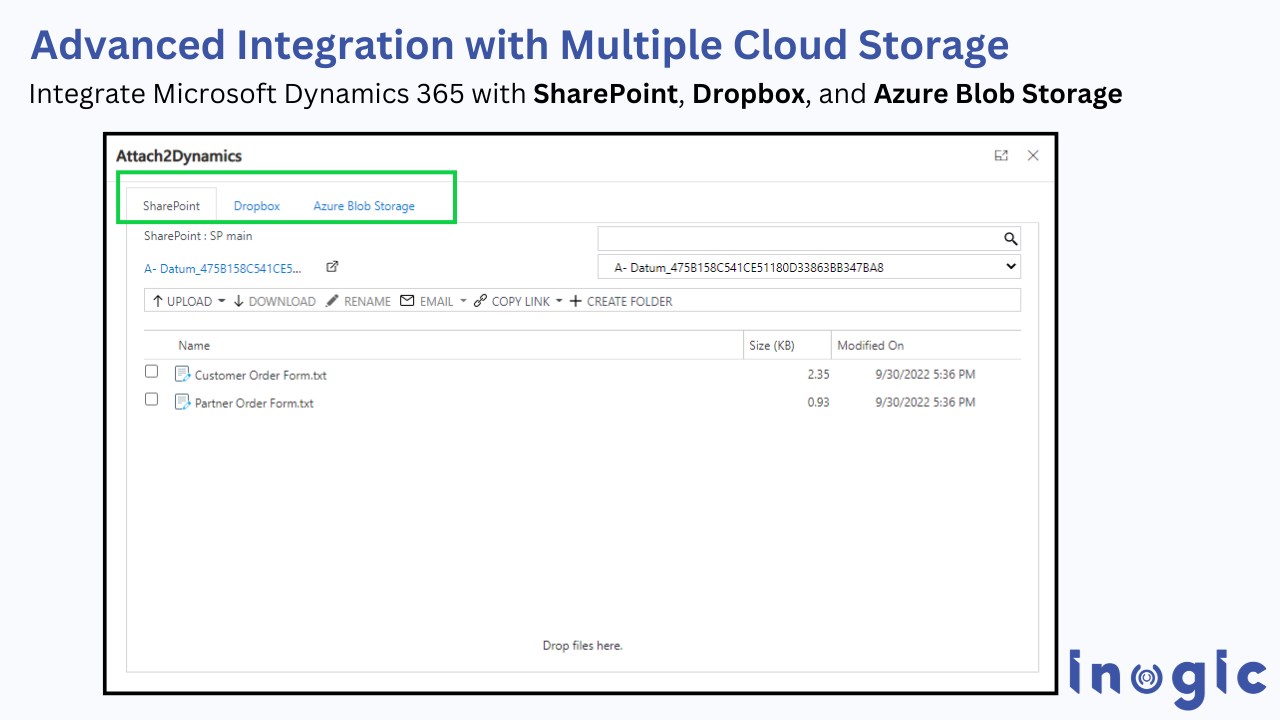Select the Azure Blob Storage tab

click(364, 206)
